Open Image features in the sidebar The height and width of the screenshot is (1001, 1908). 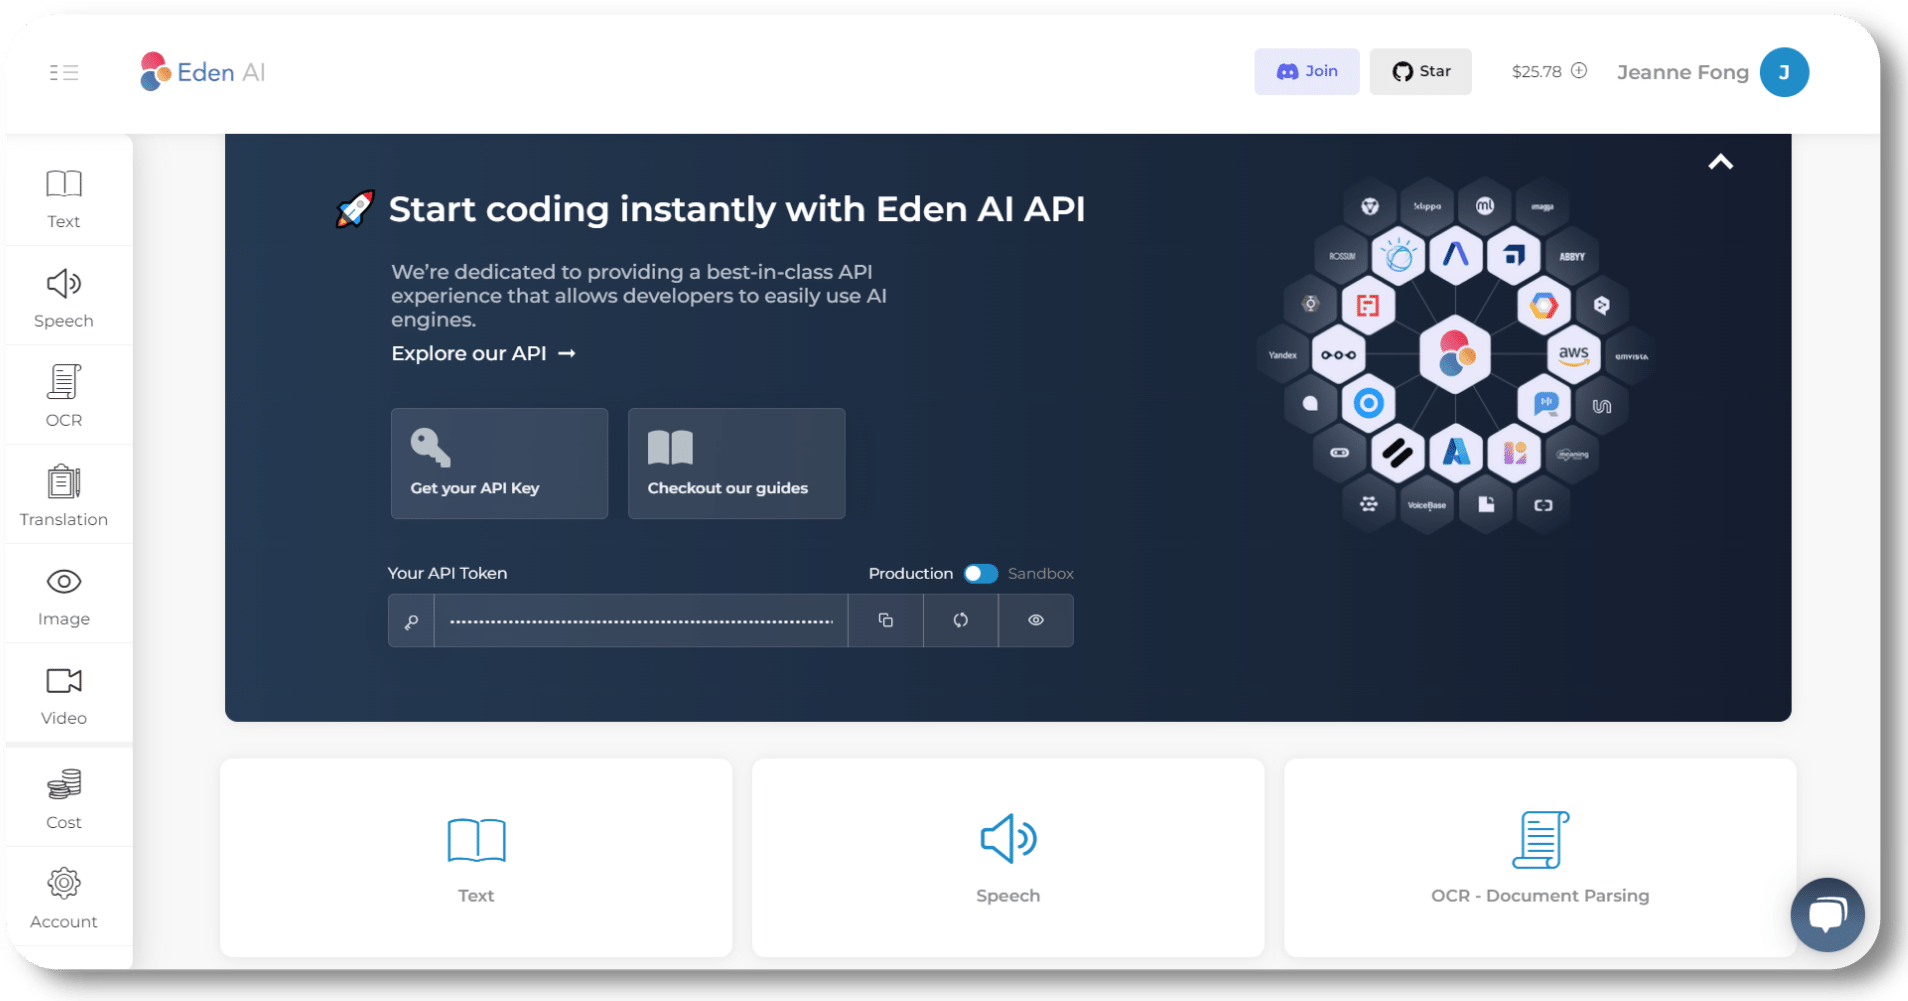64,595
